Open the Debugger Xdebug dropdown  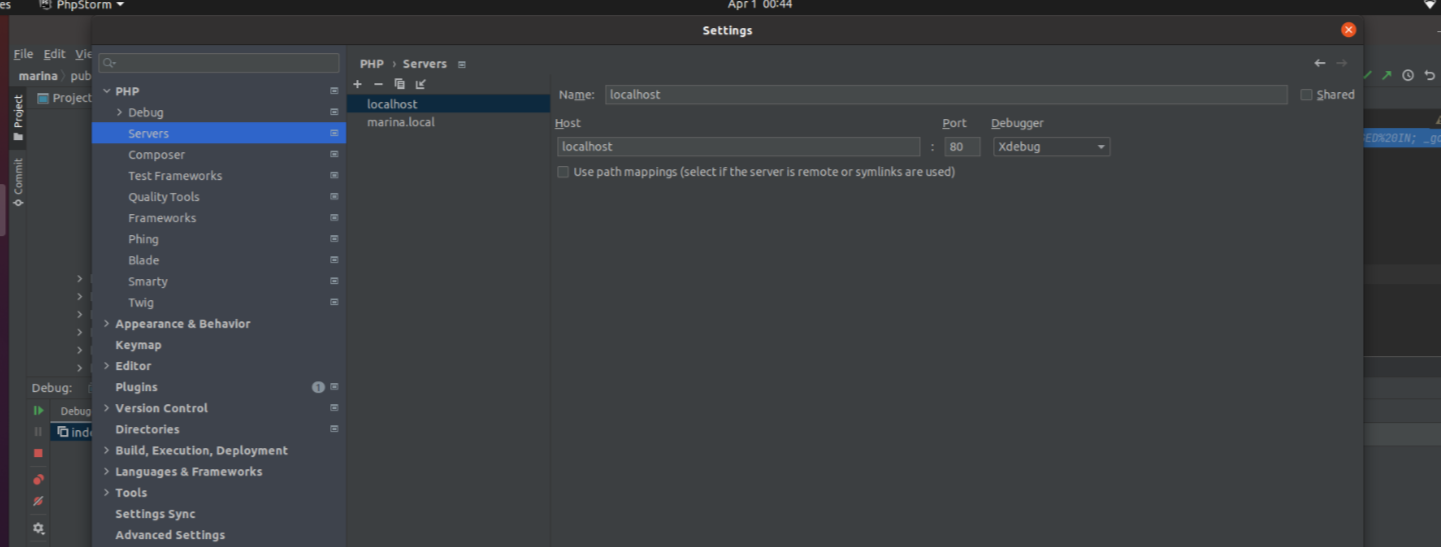click(1051, 146)
